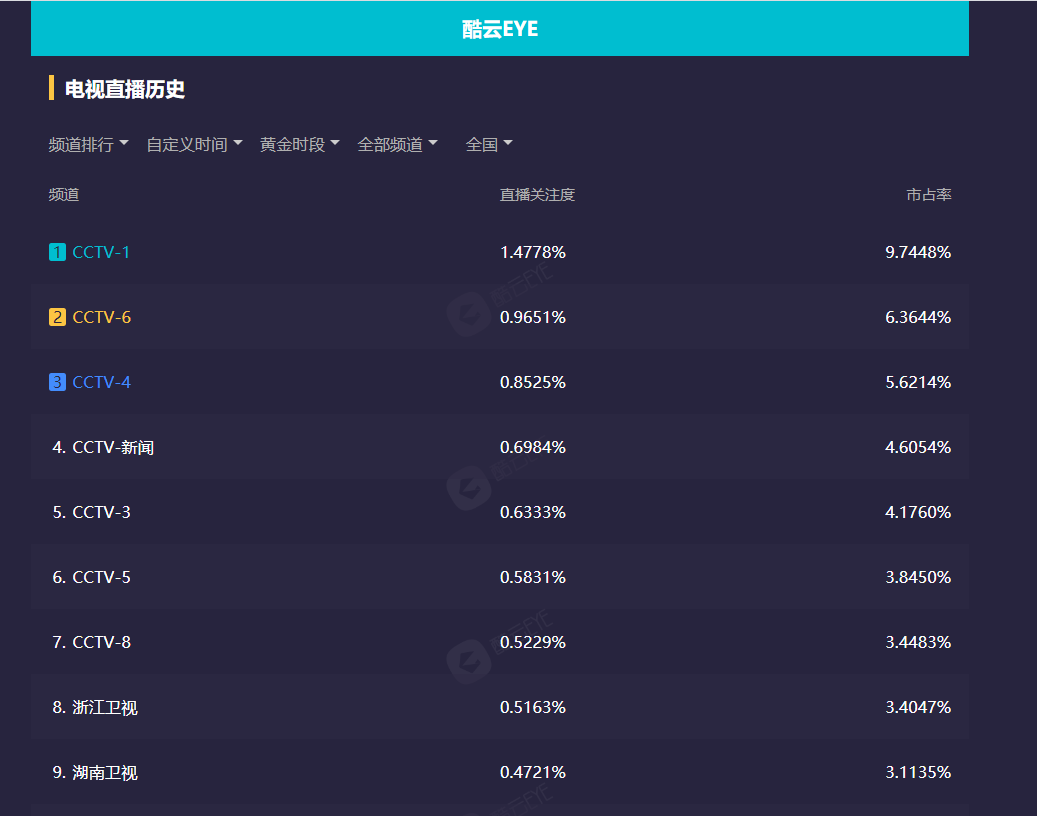Click 湖南卫视 market share 3.1135%
This screenshot has height=816, width=1037.
click(918, 772)
